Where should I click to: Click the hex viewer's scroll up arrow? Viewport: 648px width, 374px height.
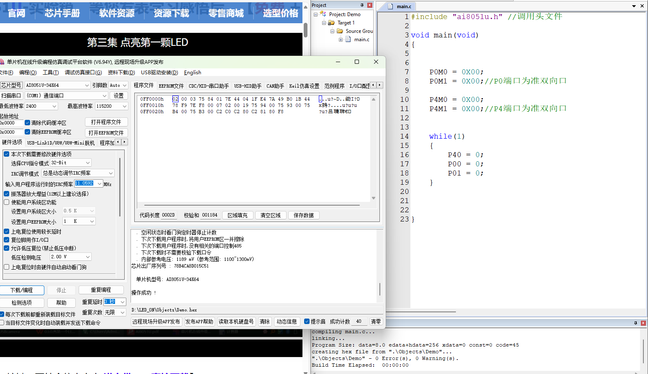click(x=374, y=99)
